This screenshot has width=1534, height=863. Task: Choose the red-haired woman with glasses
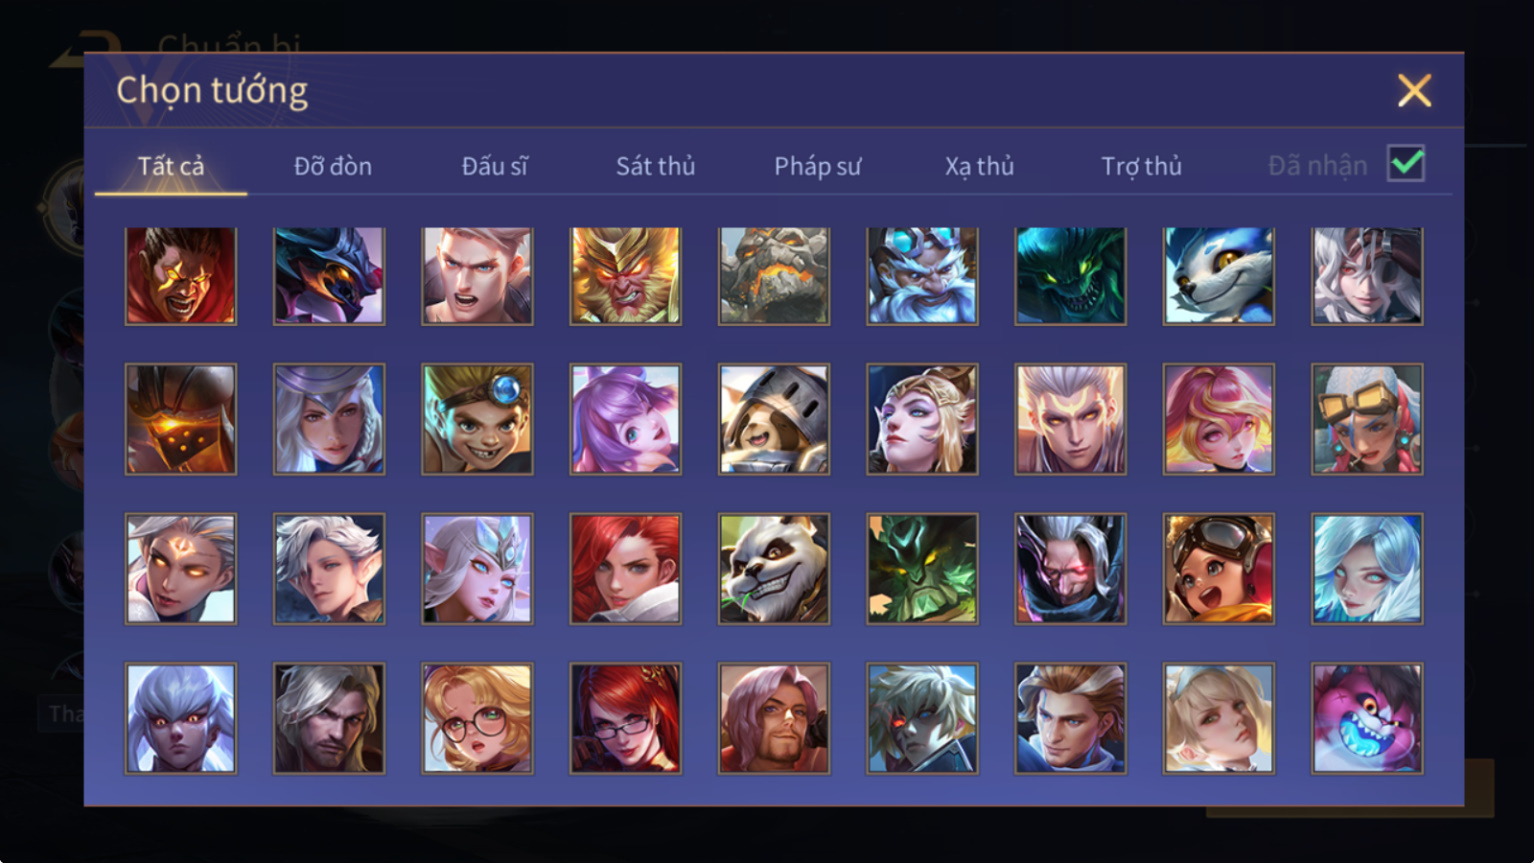coord(625,718)
